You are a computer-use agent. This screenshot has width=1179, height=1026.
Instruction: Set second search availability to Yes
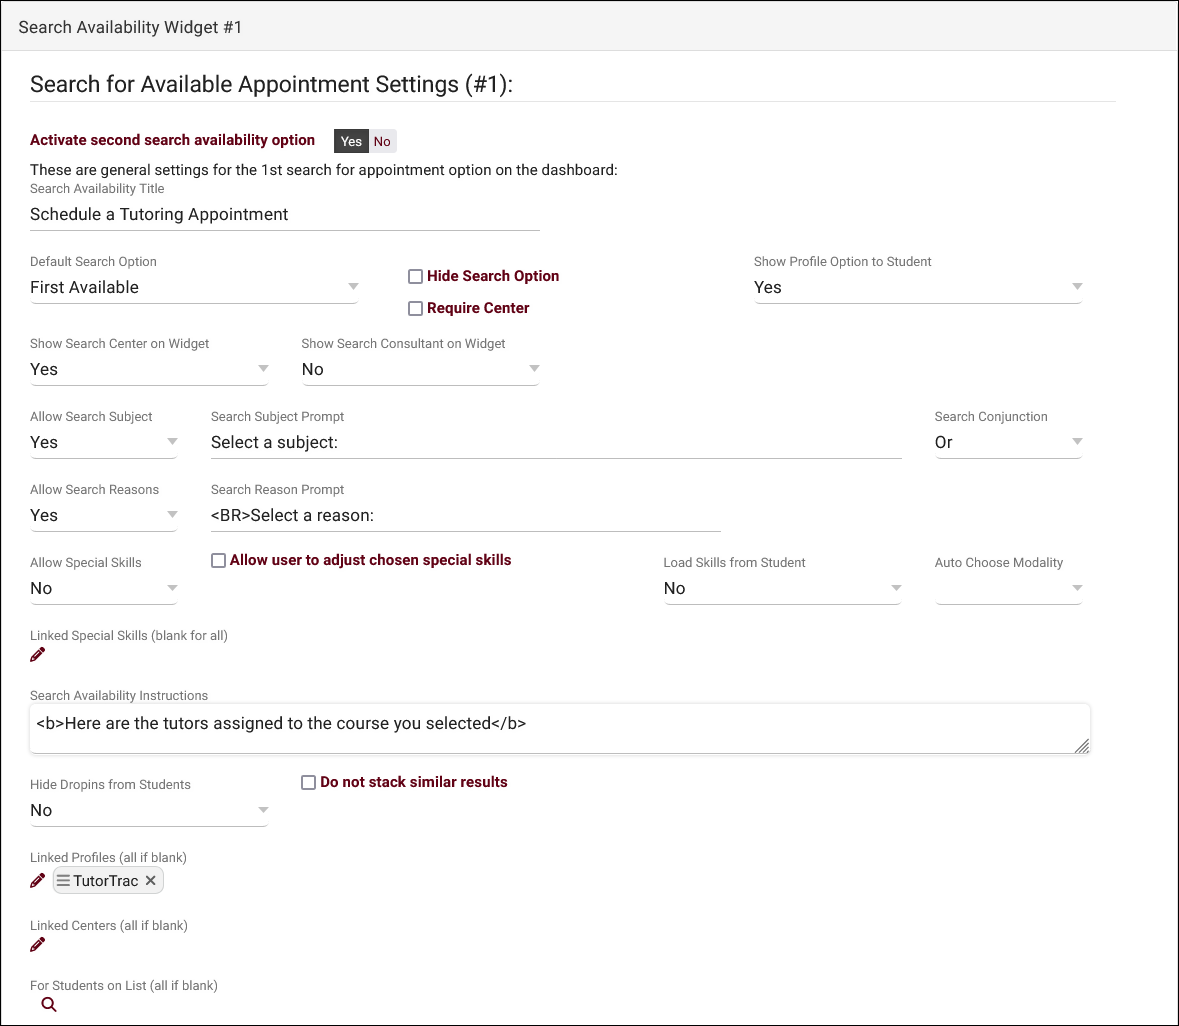click(x=351, y=141)
